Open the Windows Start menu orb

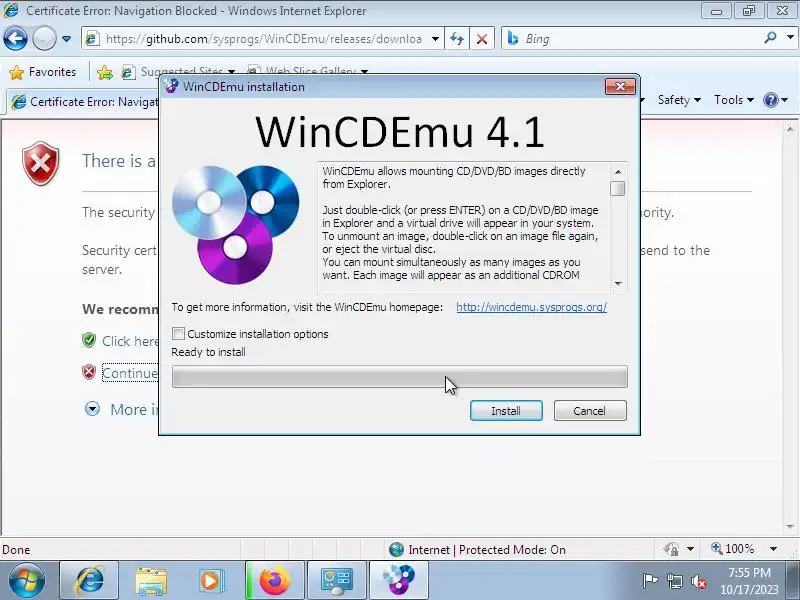point(27,581)
